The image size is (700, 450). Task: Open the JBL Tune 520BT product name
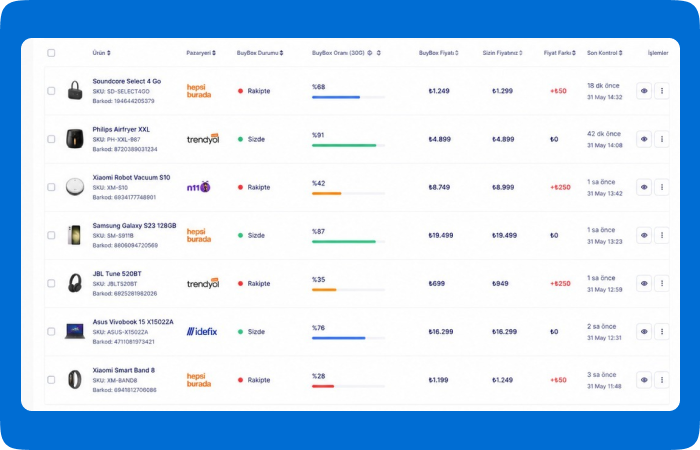(117, 274)
